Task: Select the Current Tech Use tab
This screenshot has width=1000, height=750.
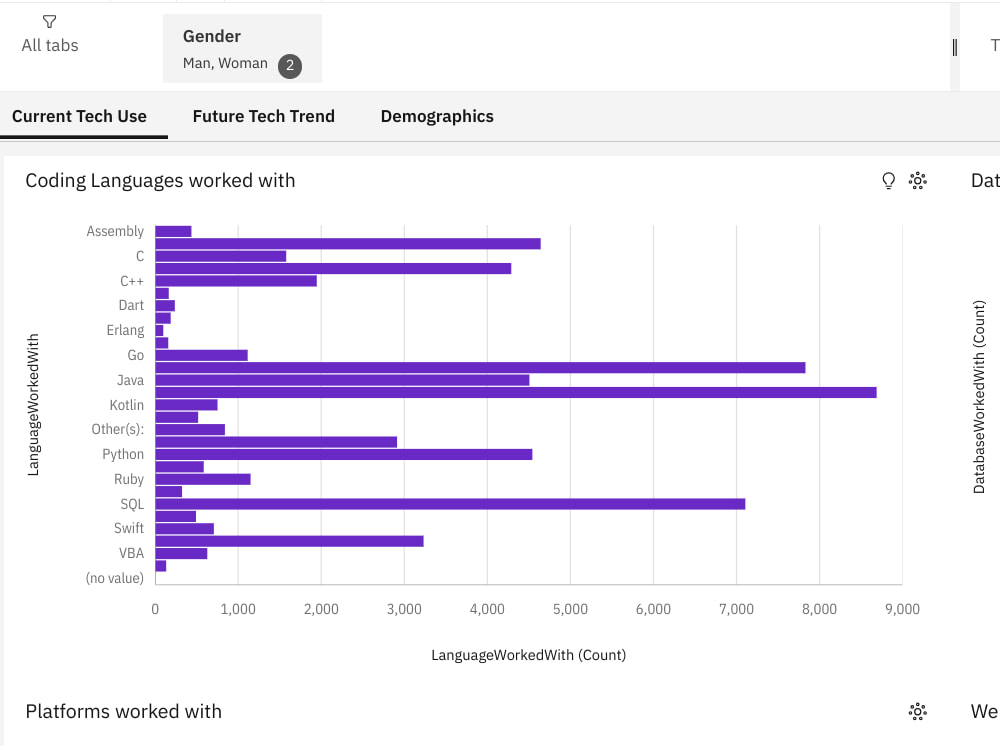Action: 79,116
